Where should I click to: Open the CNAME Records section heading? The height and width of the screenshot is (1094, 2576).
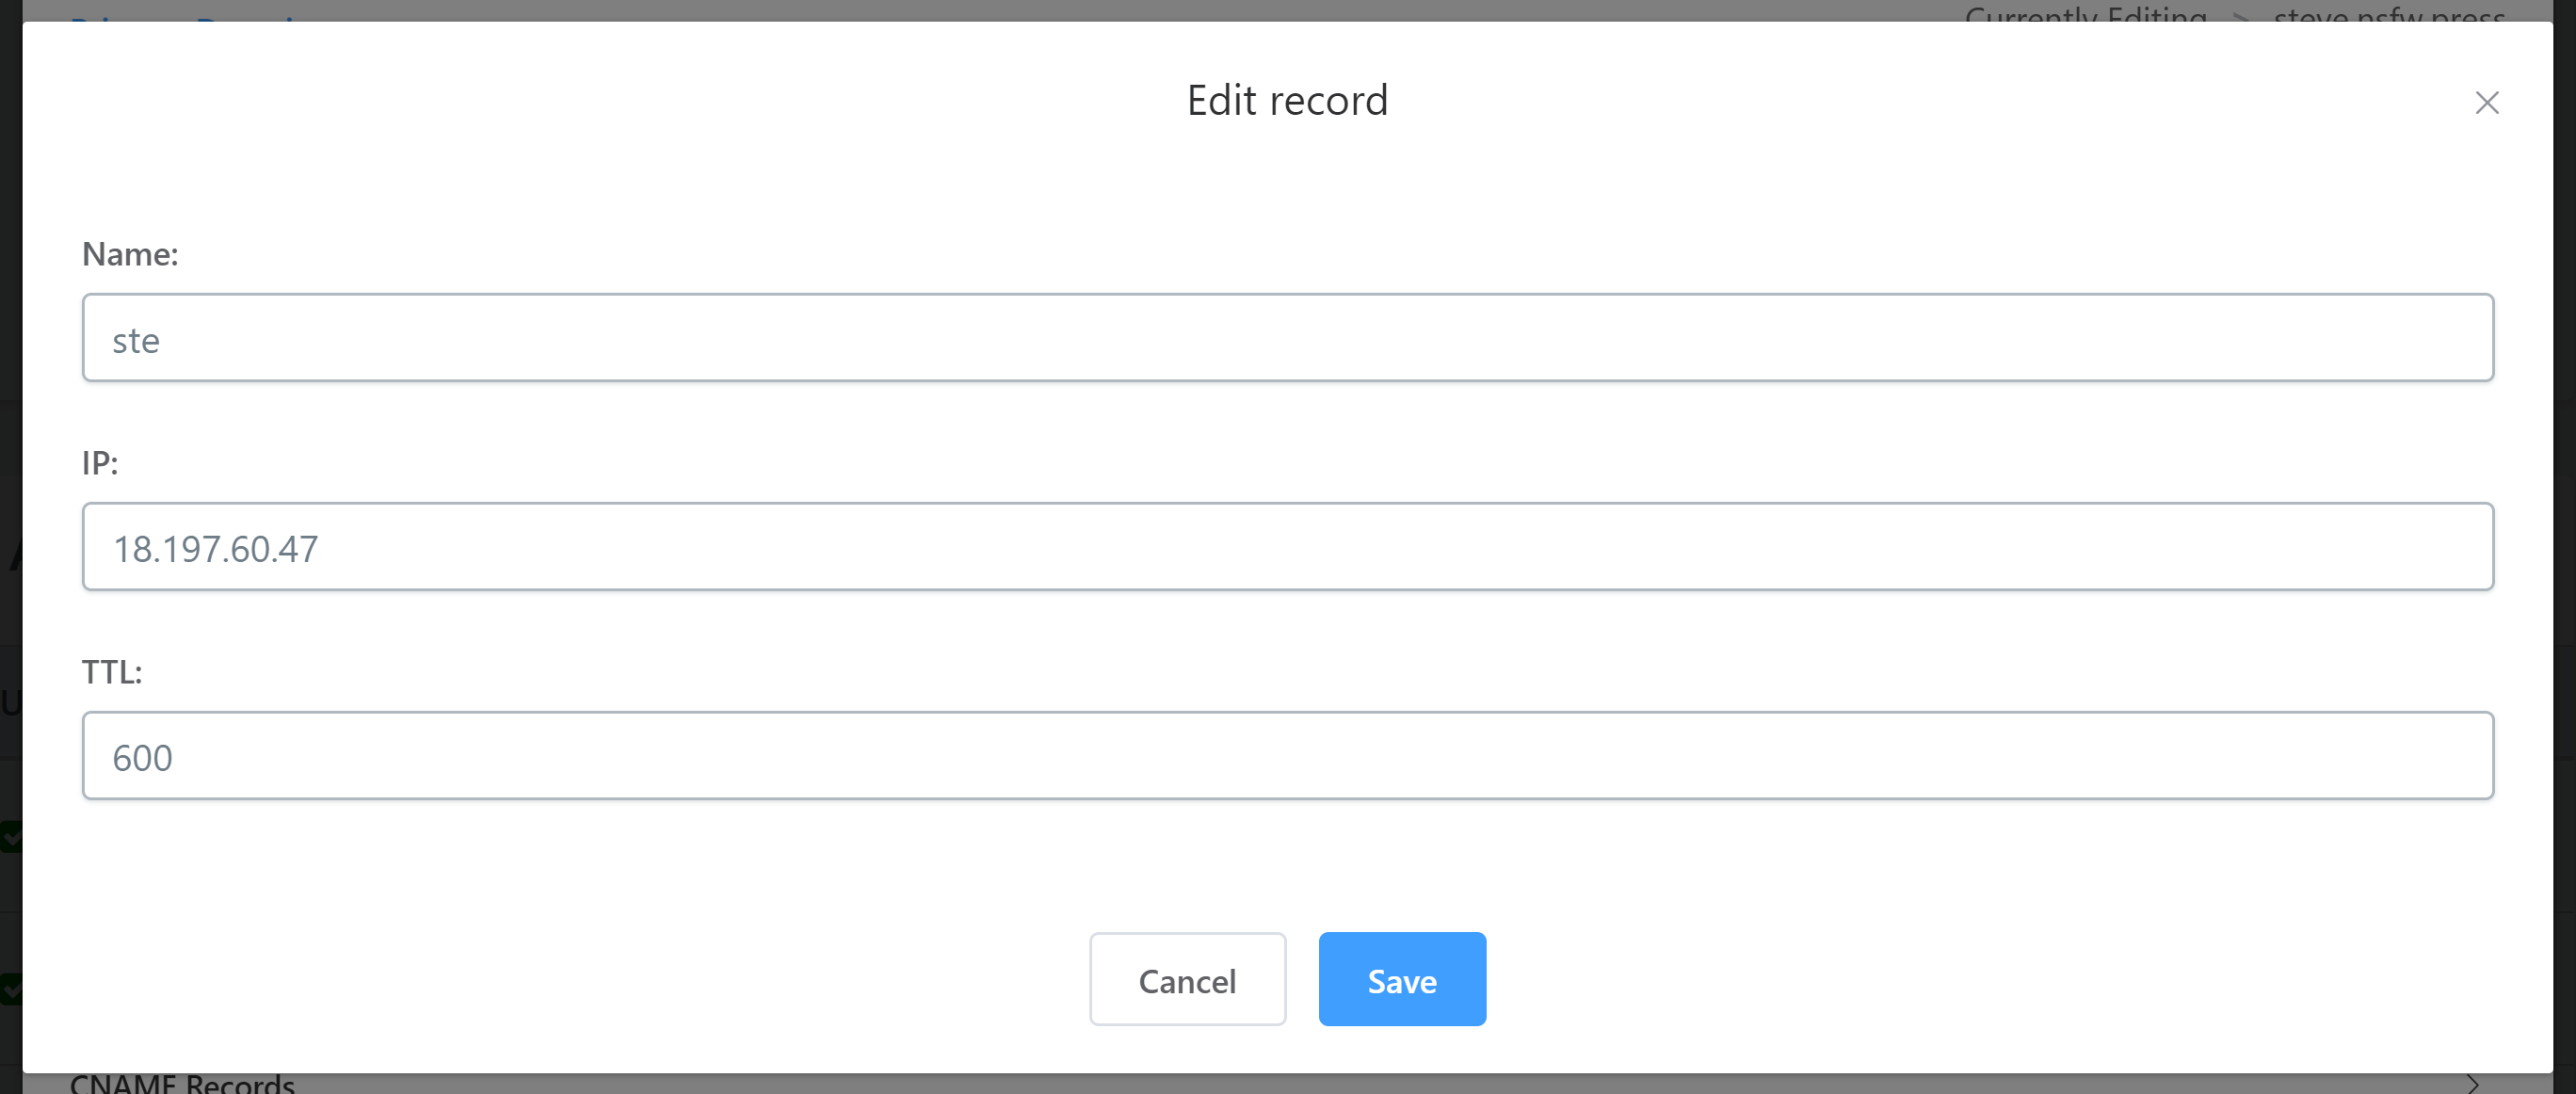(x=182, y=1084)
